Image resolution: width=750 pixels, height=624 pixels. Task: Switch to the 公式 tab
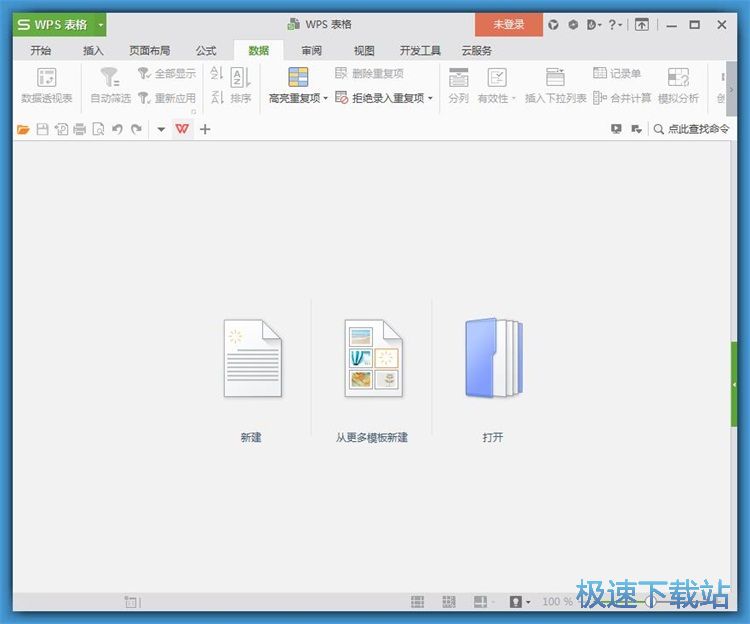206,50
